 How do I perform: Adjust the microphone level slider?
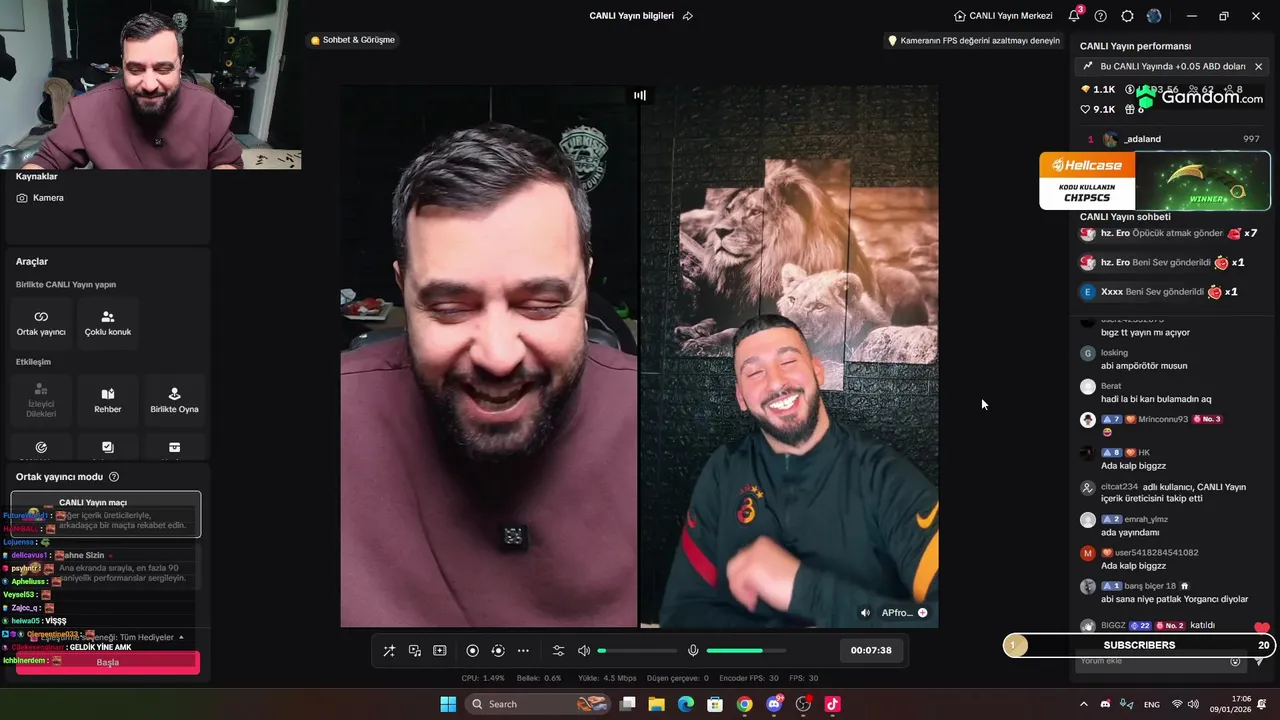click(x=747, y=651)
